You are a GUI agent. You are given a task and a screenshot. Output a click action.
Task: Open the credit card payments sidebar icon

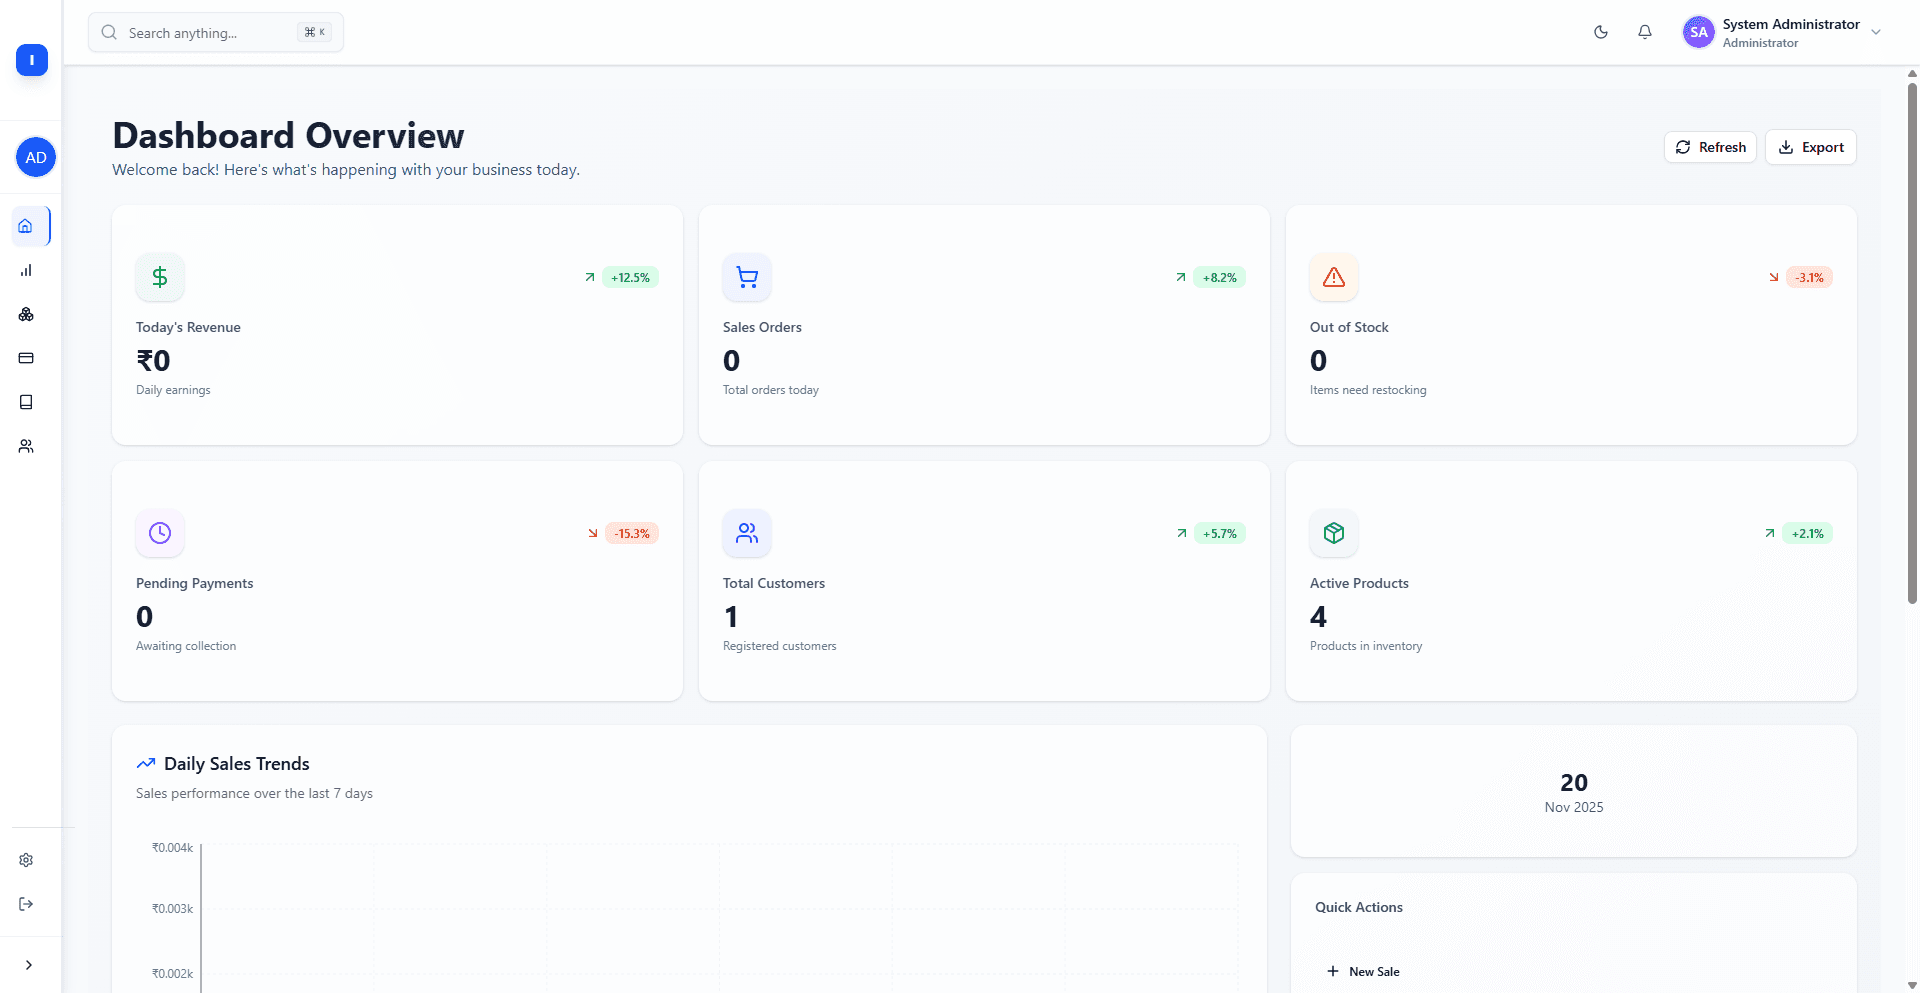[26, 358]
